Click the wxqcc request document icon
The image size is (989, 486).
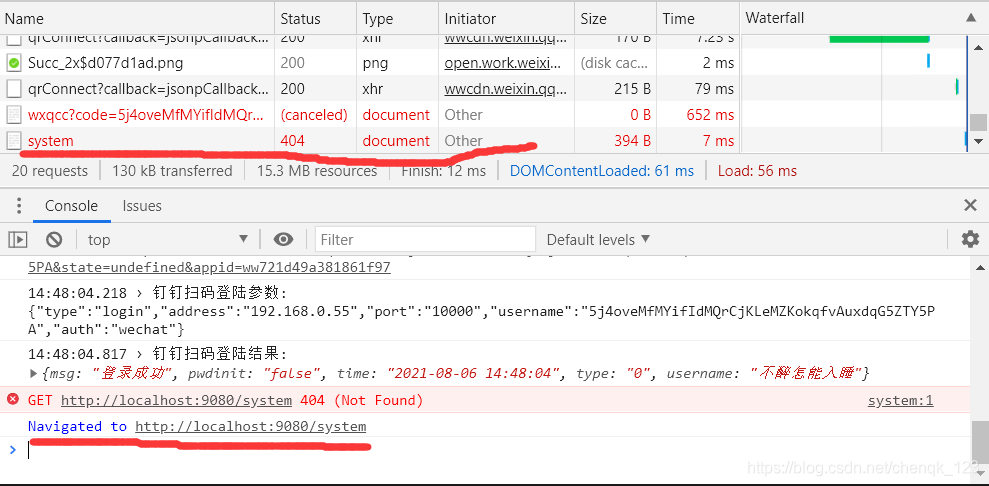[13, 115]
